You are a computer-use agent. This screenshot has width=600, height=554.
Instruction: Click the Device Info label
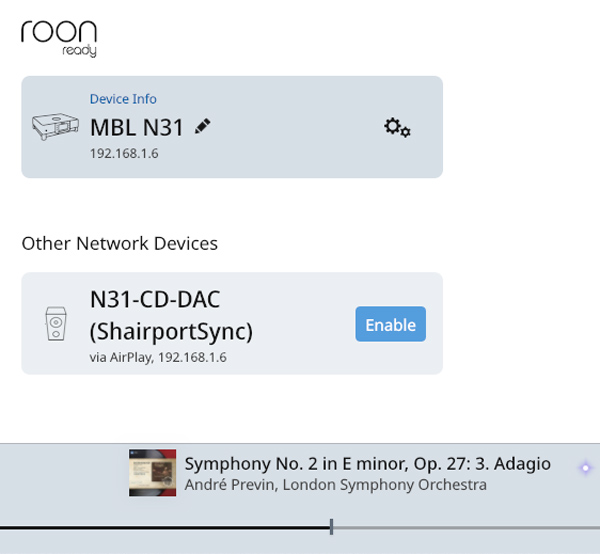tap(123, 99)
